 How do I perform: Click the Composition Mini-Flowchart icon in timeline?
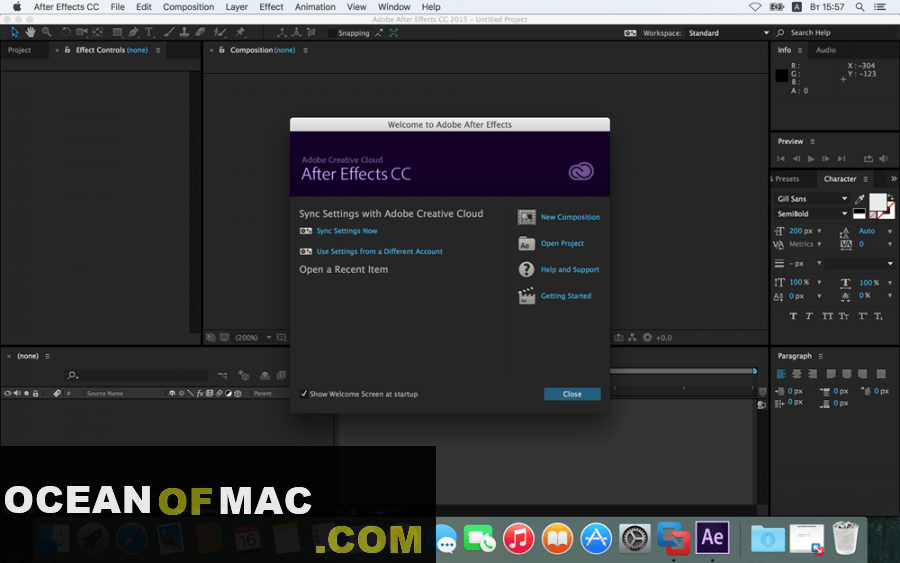click(223, 375)
